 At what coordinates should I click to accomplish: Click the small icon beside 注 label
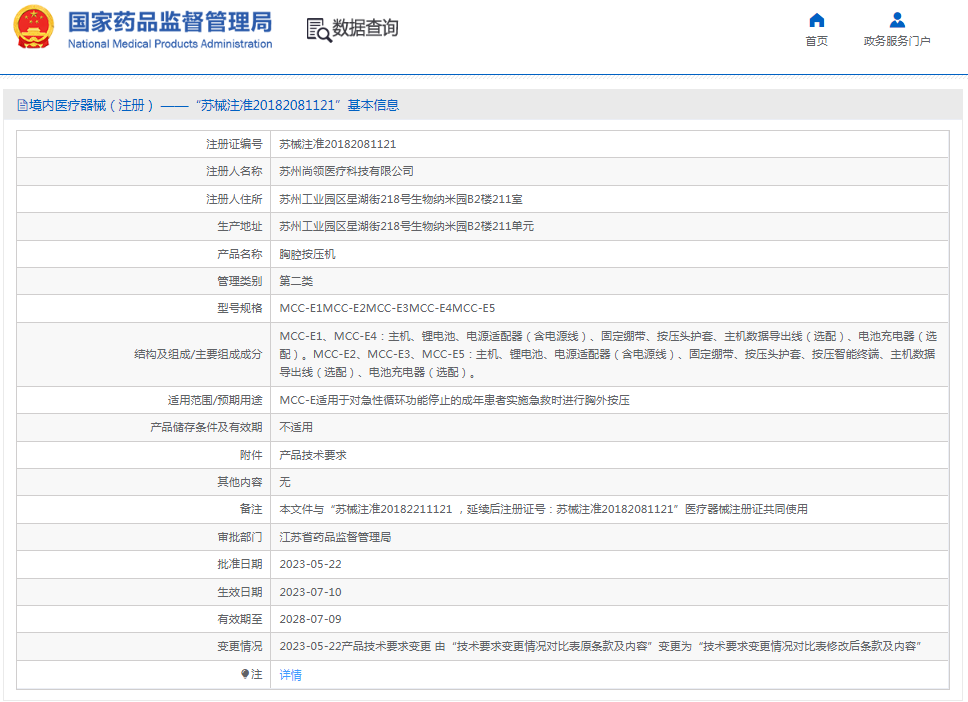click(x=245, y=674)
